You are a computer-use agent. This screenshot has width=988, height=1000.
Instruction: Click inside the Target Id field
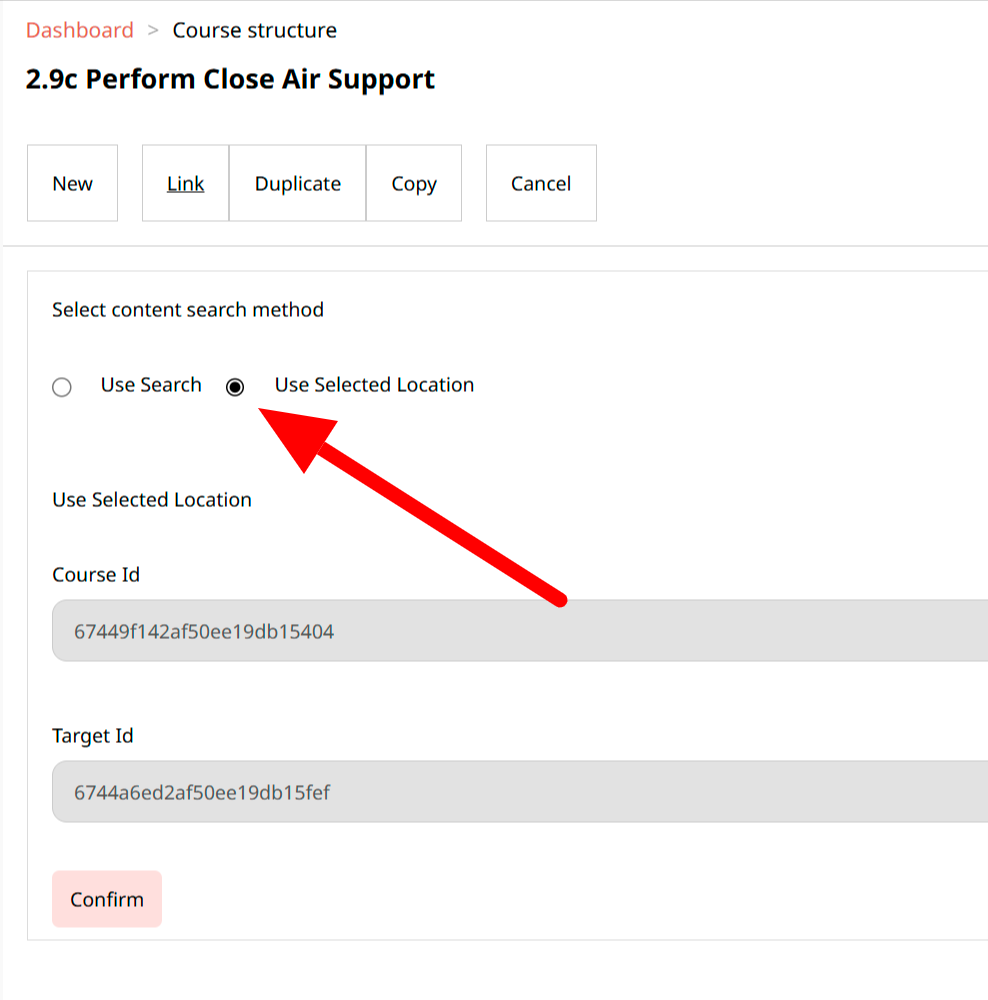(x=500, y=791)
